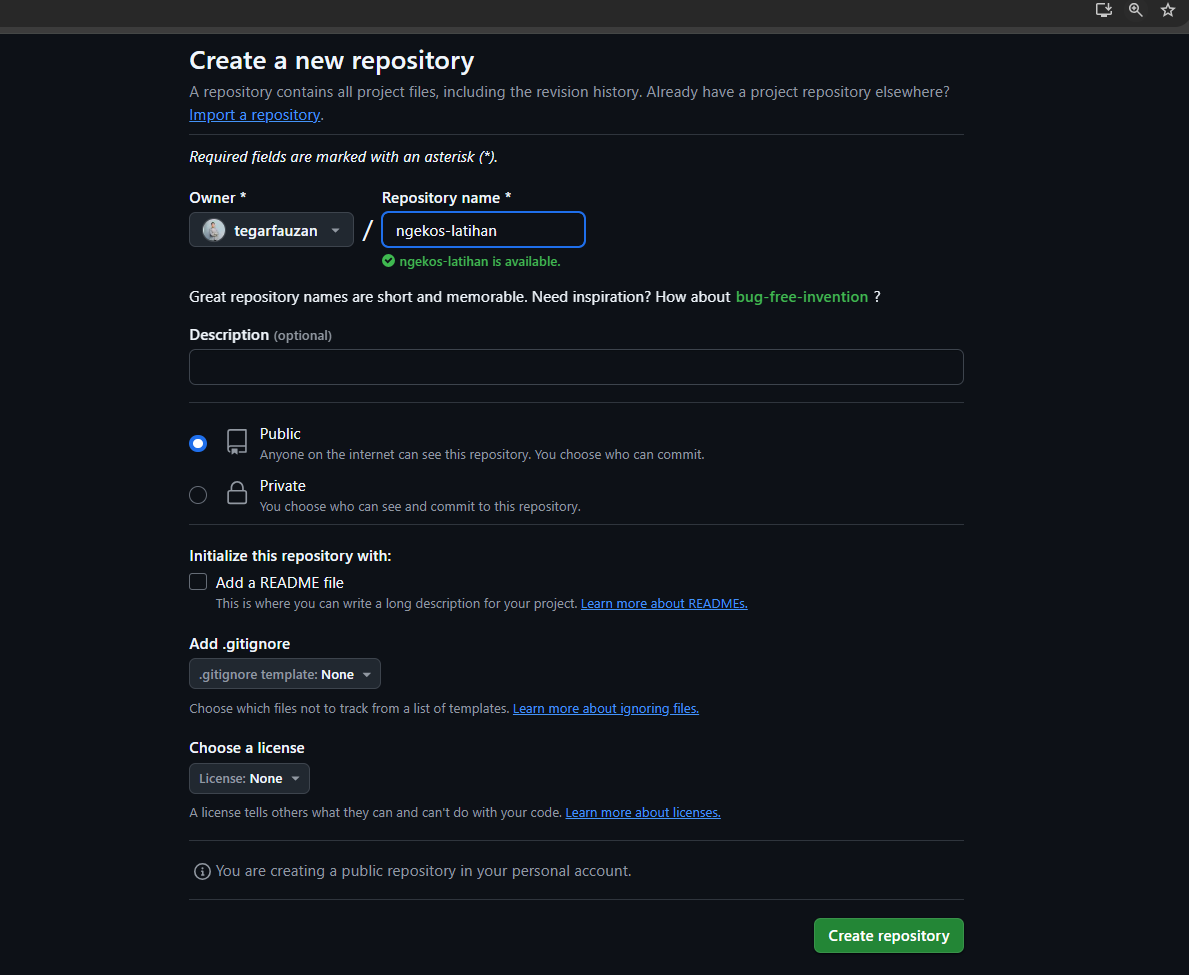Click the Create a new repository heading

click(331, 60)
